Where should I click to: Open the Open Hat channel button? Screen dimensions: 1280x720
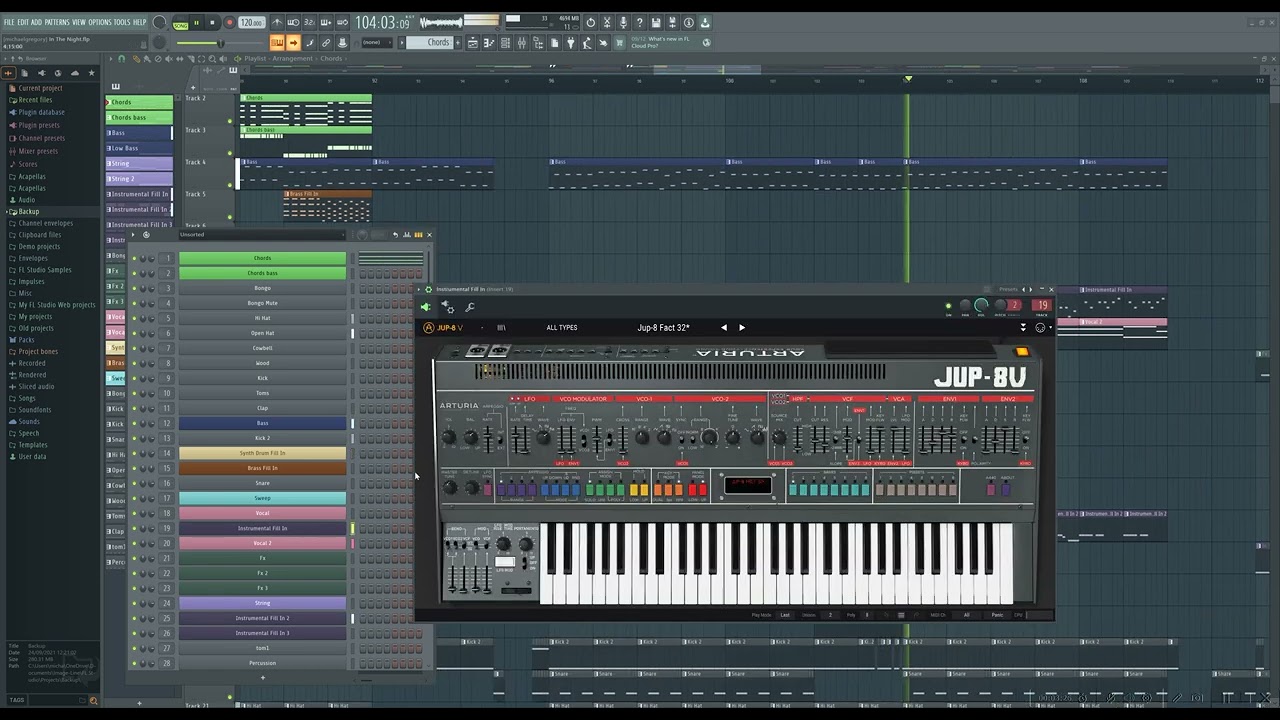pyautogui.click(x=262, y=333)
